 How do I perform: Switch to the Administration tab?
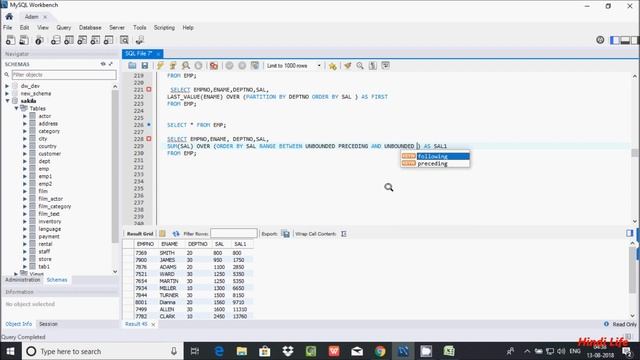[x=23, y=280]
